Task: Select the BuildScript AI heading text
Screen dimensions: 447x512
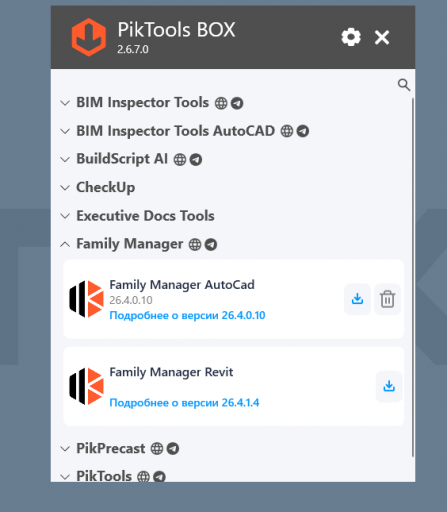Action: pos(122,159)
